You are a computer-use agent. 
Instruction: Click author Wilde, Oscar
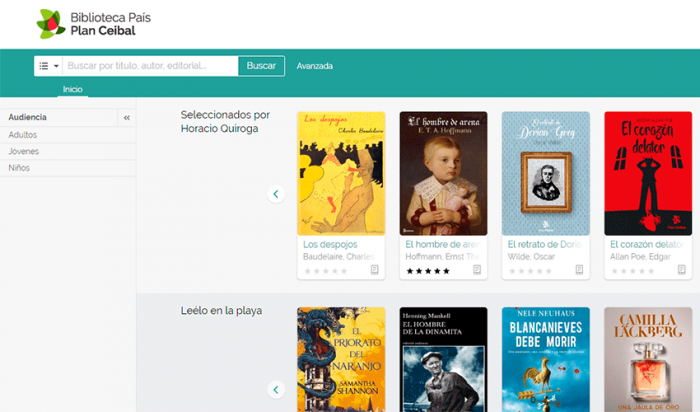pyautogui.click(x=531, y=257)
